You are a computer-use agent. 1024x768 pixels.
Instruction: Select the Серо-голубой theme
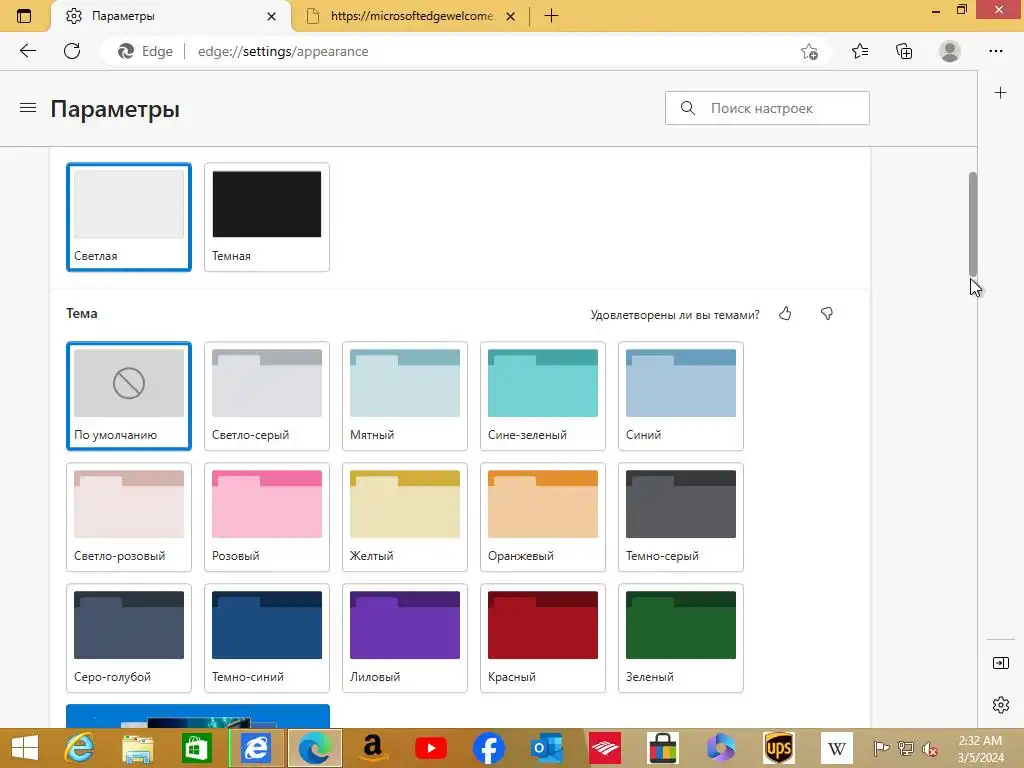[129, 638]
